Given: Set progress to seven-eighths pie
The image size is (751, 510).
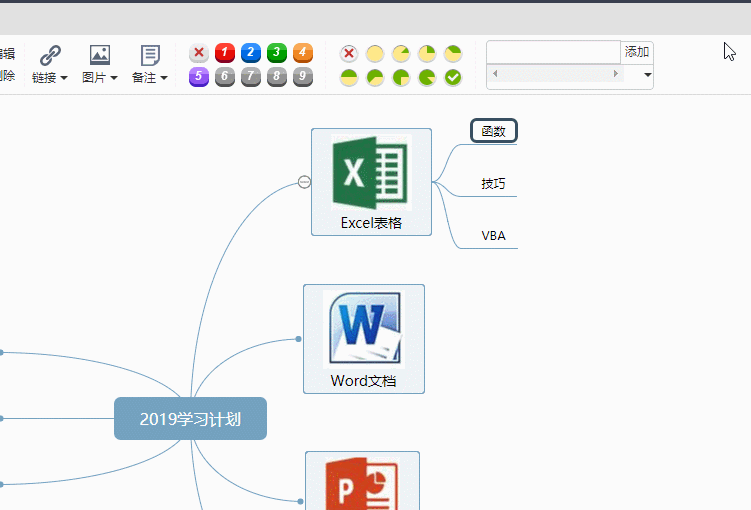Looking at the screenshot, I should pos(427,77).
